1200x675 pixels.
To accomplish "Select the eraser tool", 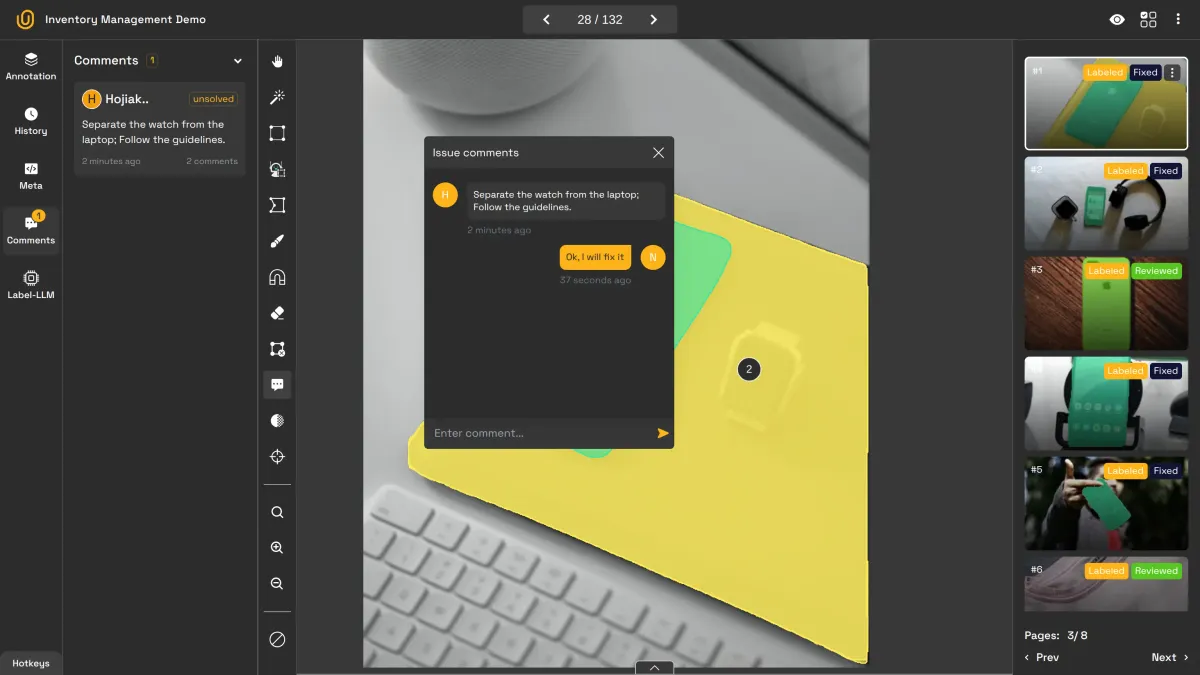I will tap(277, 313).
